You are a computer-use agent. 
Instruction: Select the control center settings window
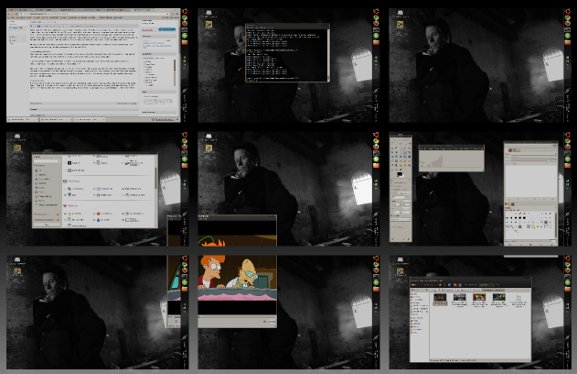pyautogui.click(x=95, y=191)
